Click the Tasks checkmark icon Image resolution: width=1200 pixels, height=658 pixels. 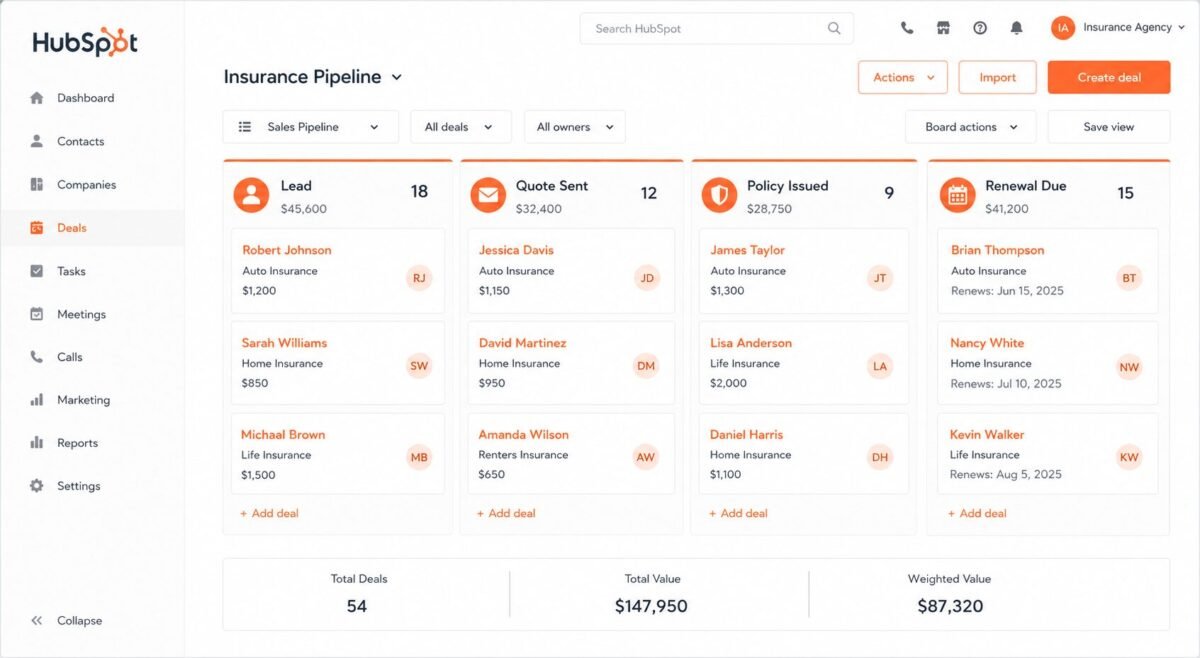tap(37, 271)
